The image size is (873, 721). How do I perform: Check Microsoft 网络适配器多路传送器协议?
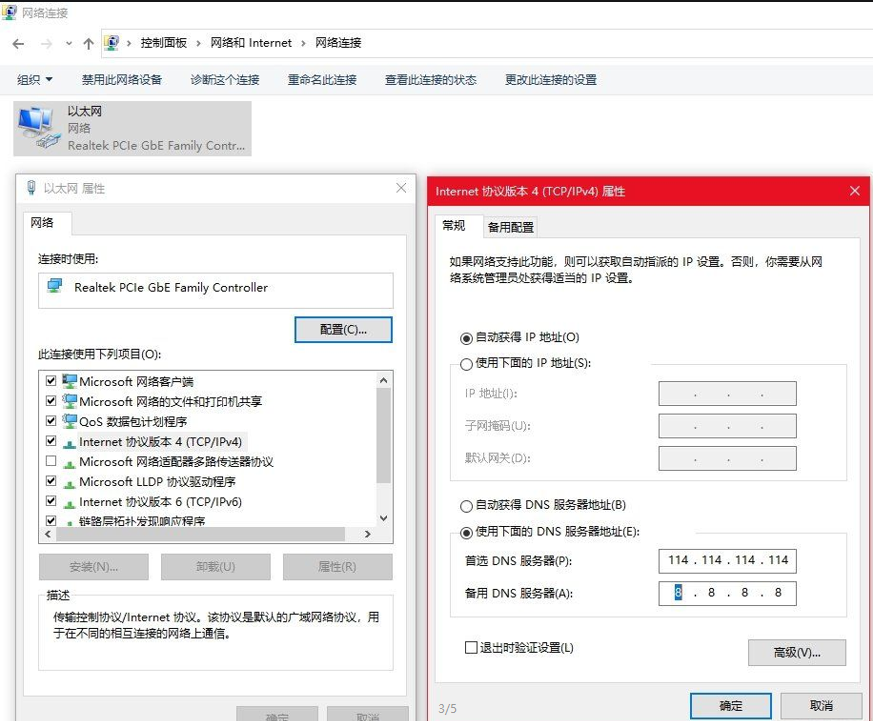coord(53,461)
